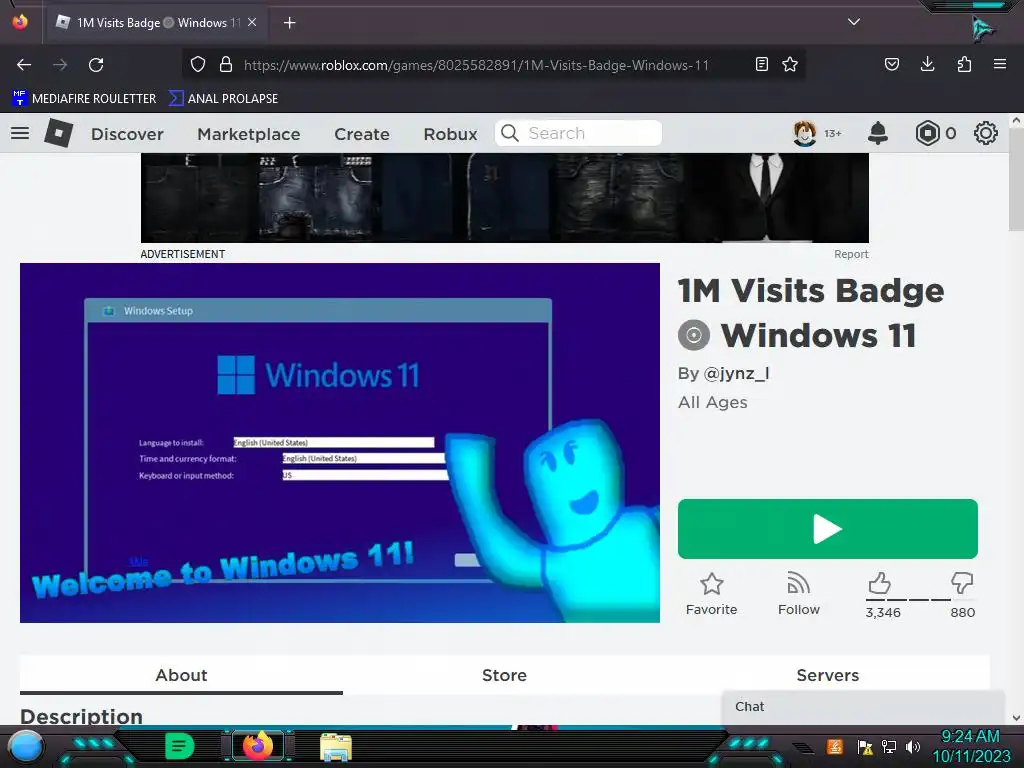This screenshot has height=768, width=1024.
Task: Open Robux in Roblox navigation
Action: click(x=451, y=134)
